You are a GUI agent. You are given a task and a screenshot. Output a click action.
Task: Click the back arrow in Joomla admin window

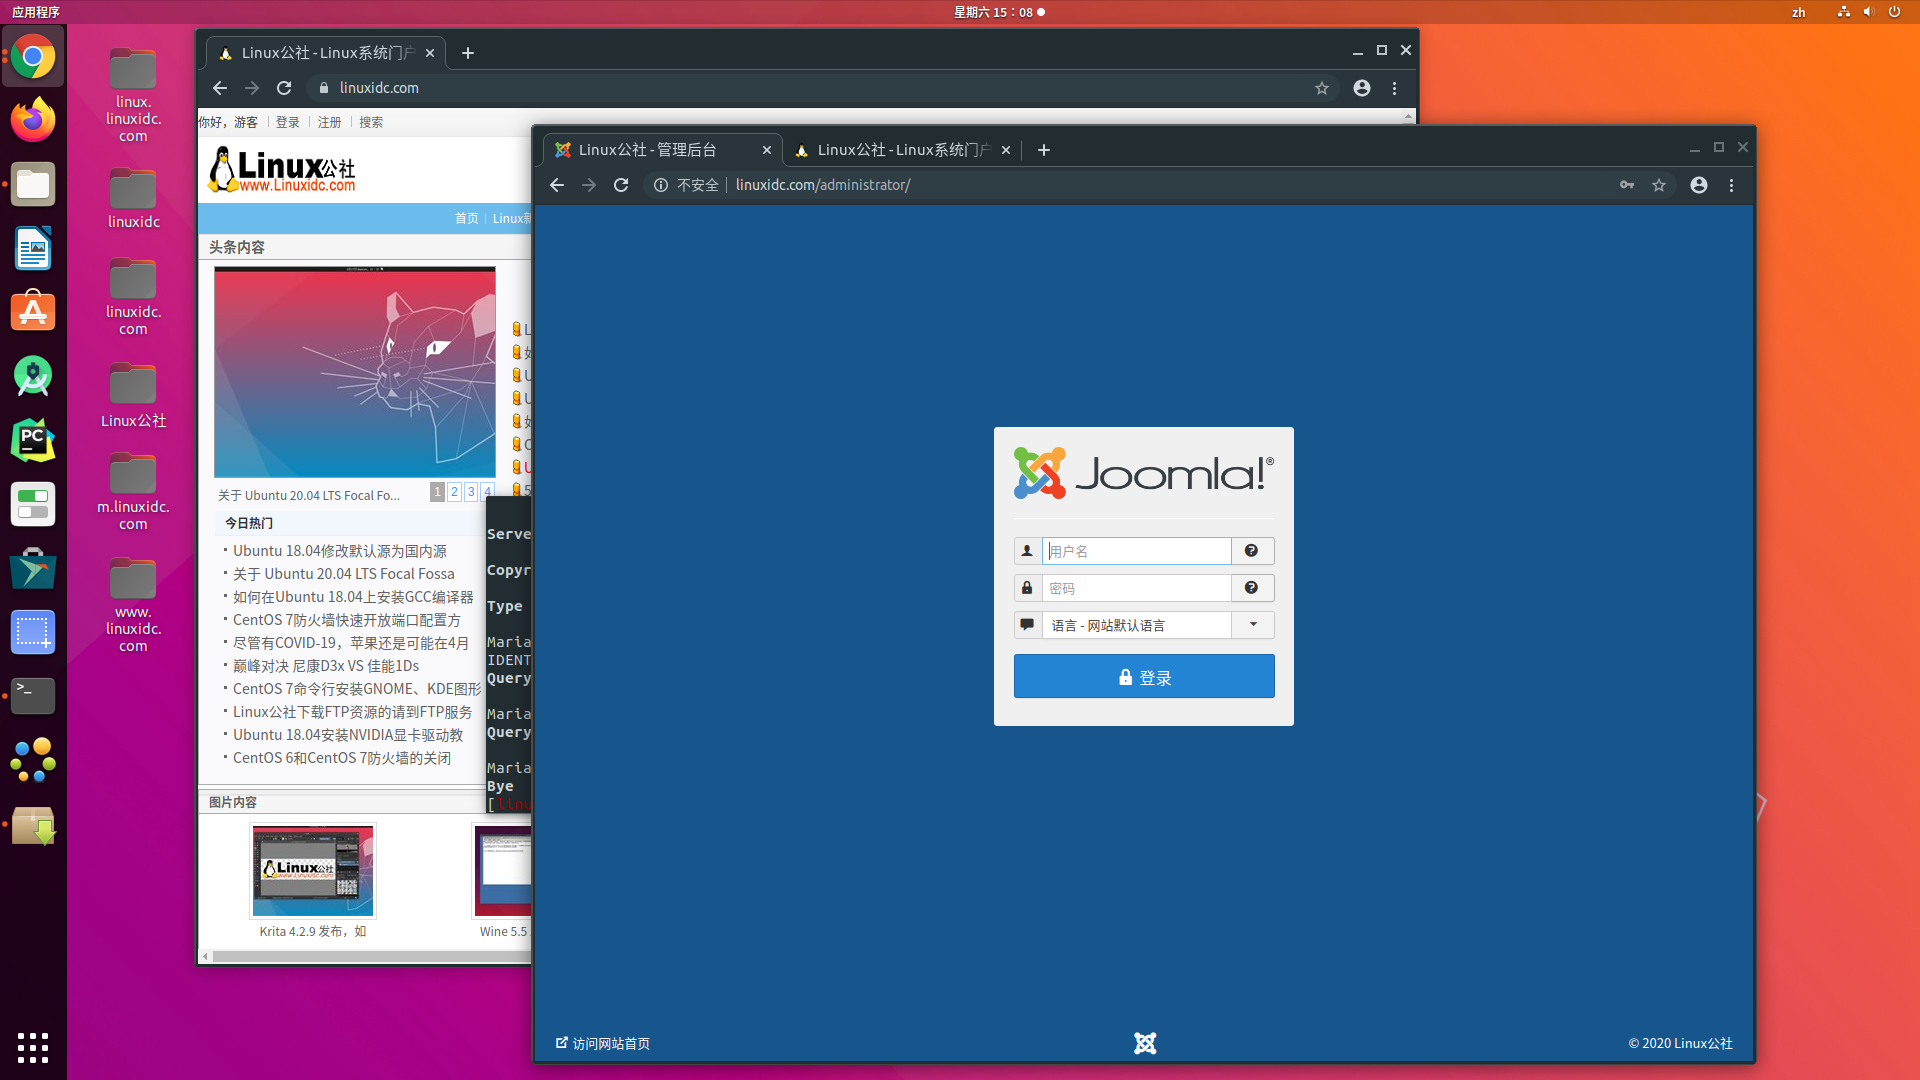pos(557,185)
